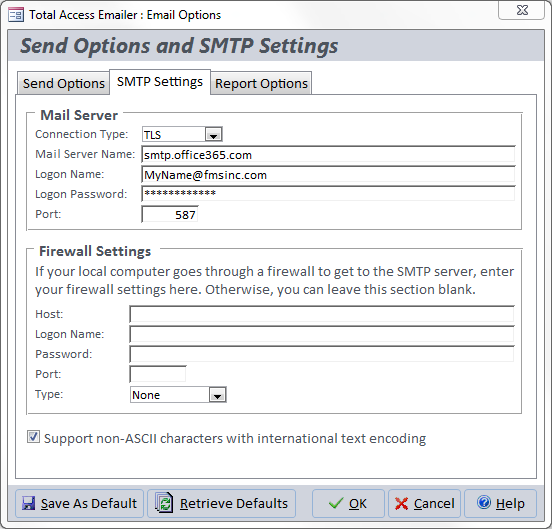The width and height of the screenshot is (552, 529).
Task: Click the Save As Default button
Action: coord(80,503)
